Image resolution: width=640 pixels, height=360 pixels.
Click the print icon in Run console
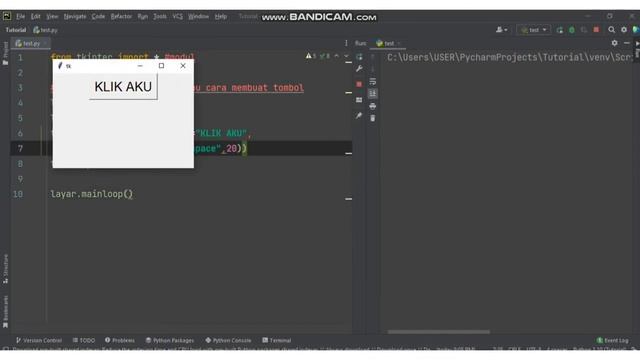pyautogui.click(x=373, y=106)
